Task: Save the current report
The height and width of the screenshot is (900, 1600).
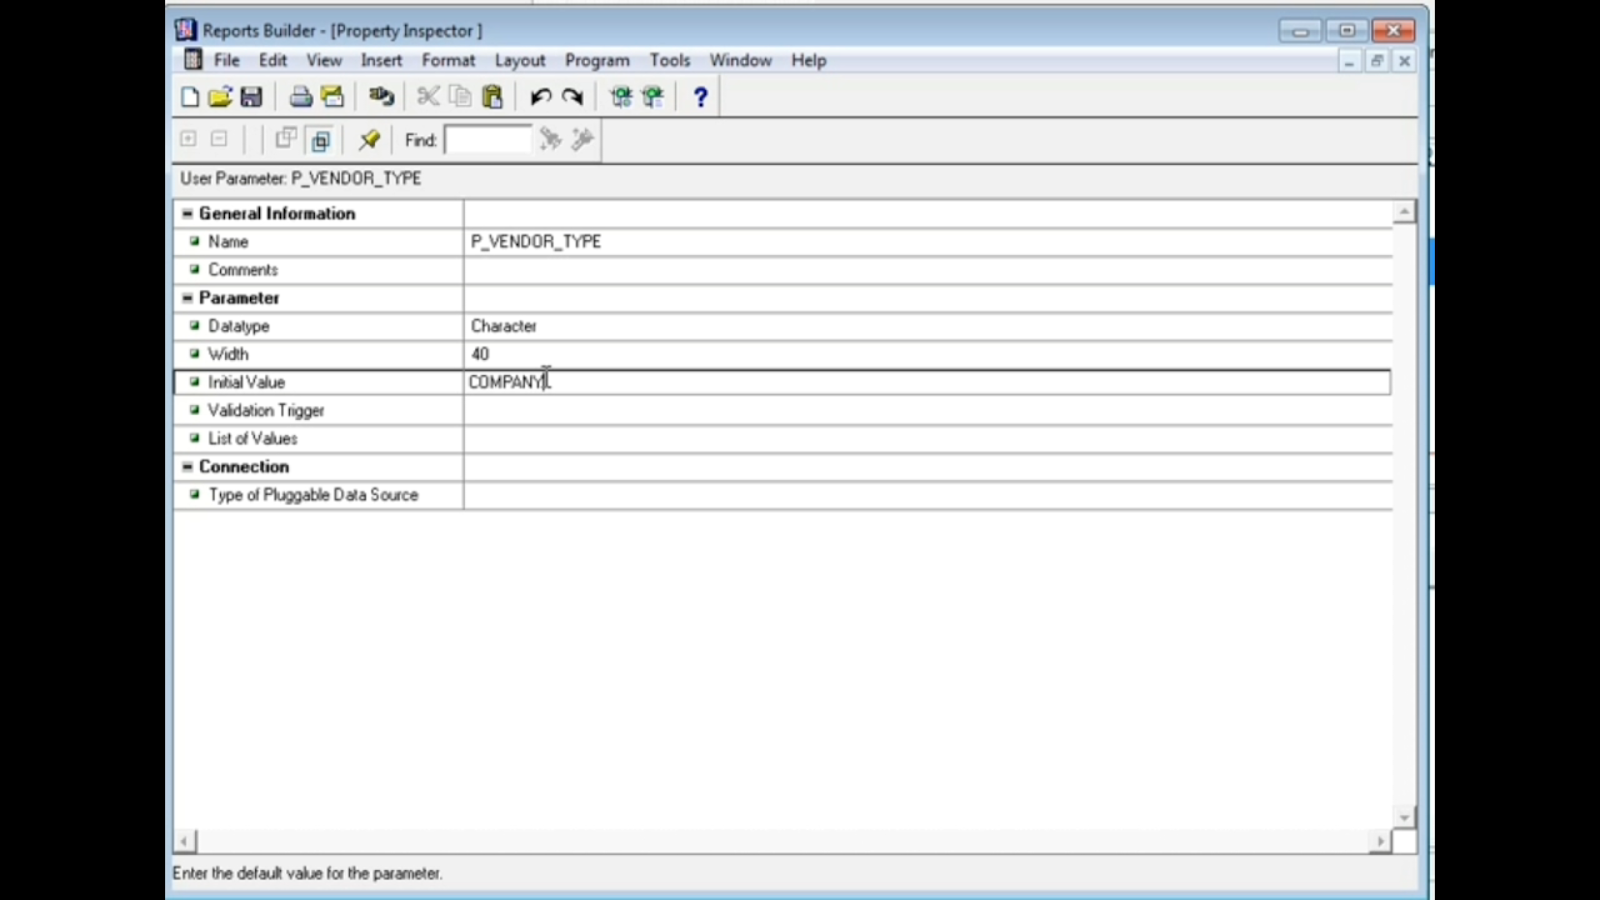Action: point(251,96)
